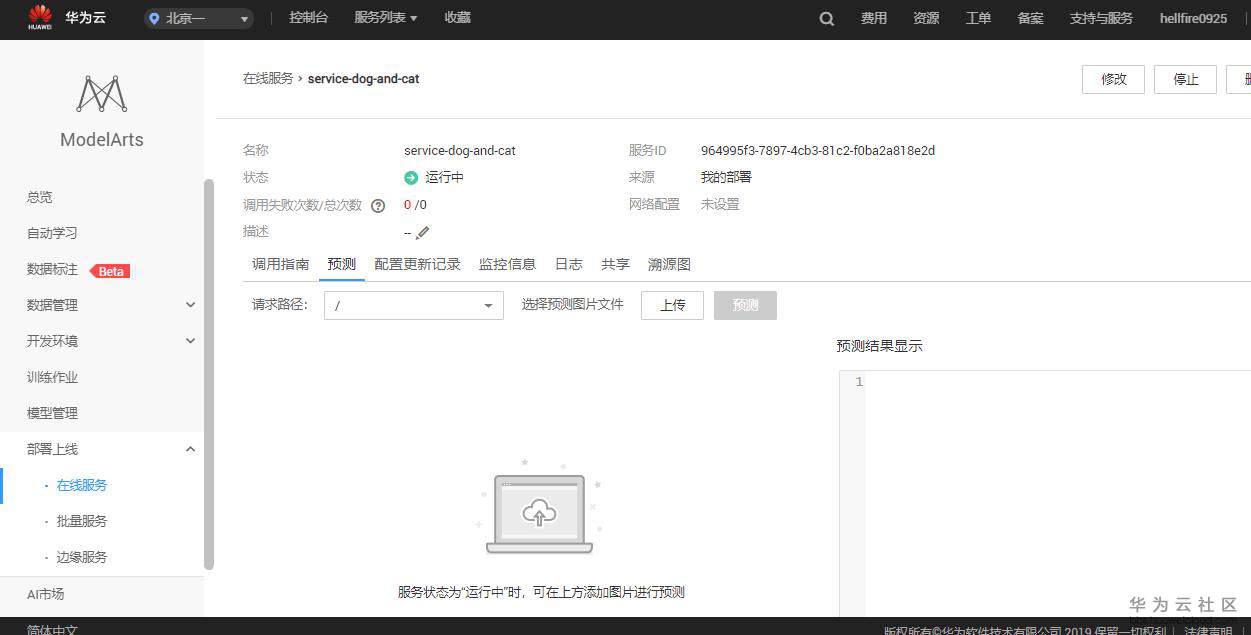1251x635 pixels.
Task: Click the service ID value 964995f3-7897-4cb3-81c2-f0ba2a818e2d
Action: (818, 151)
